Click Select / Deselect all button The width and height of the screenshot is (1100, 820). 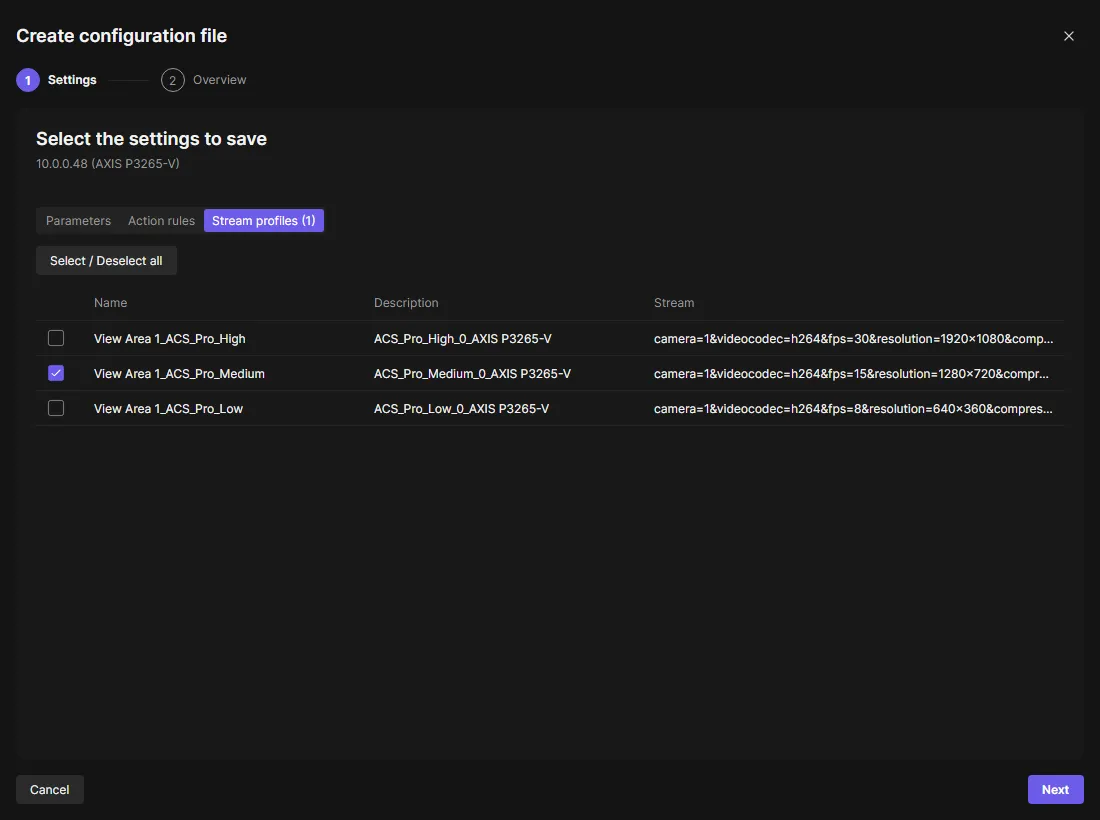pyautogui.click(x=106, y=261)
